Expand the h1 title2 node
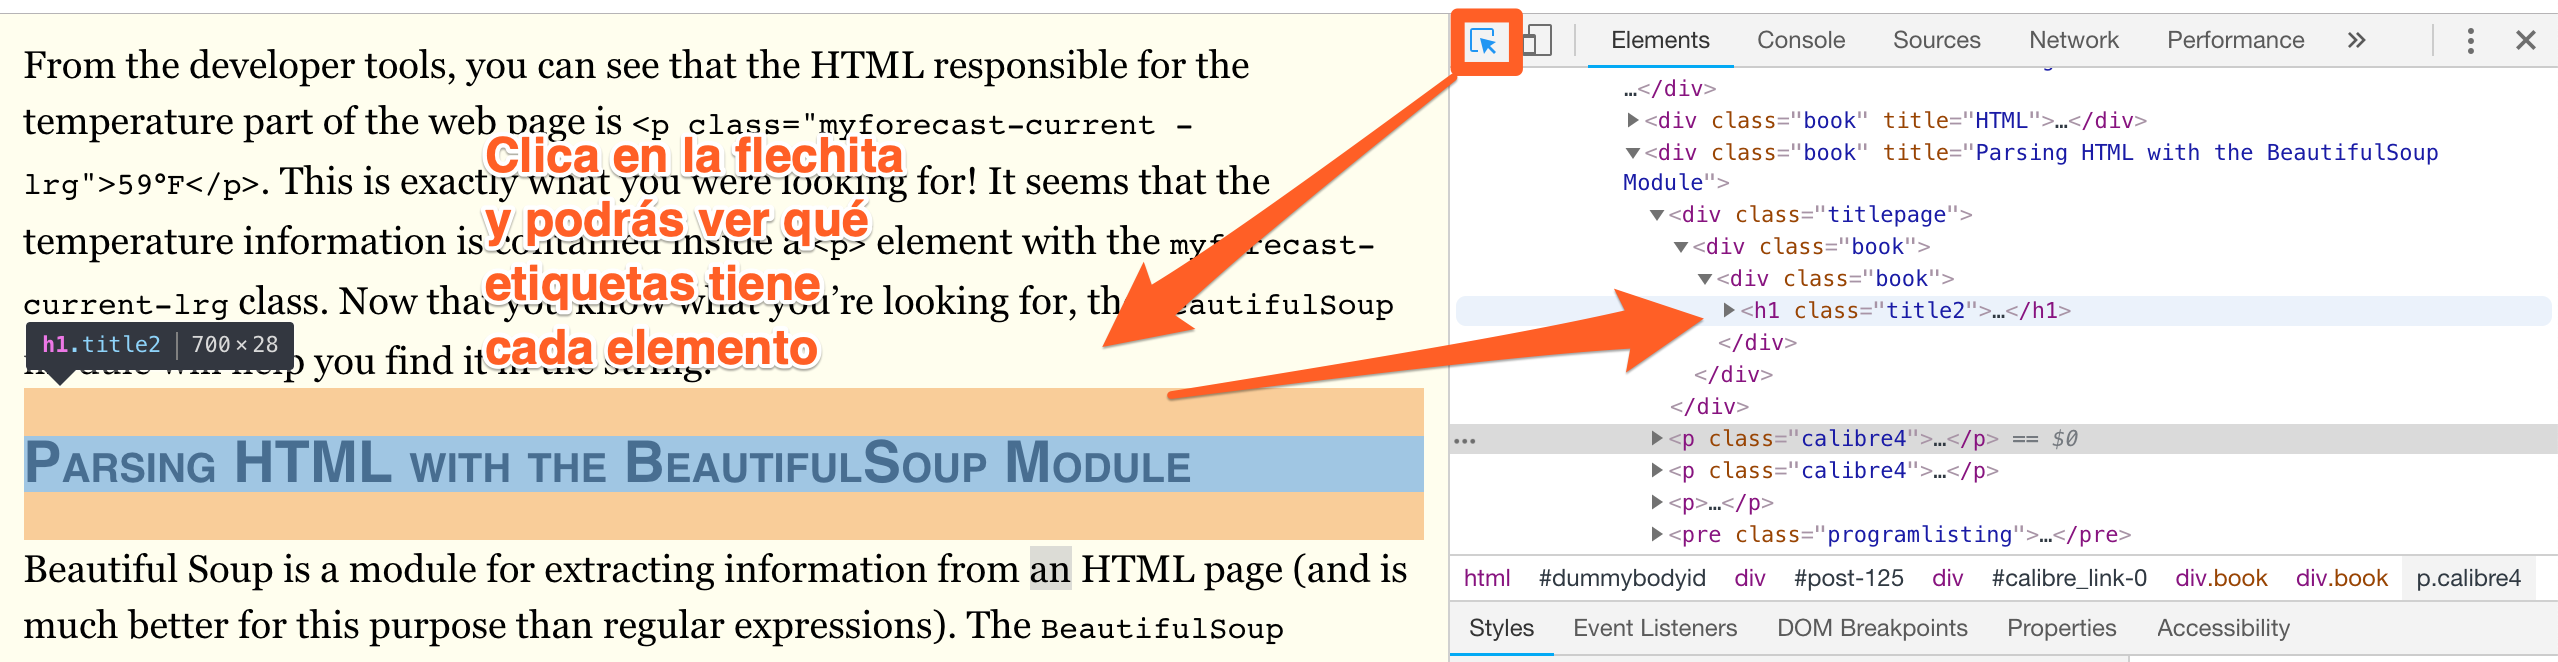Image resolution: width=2558 pixels, height=662 pixels. pyautogui.click(x=1729, y=310)
